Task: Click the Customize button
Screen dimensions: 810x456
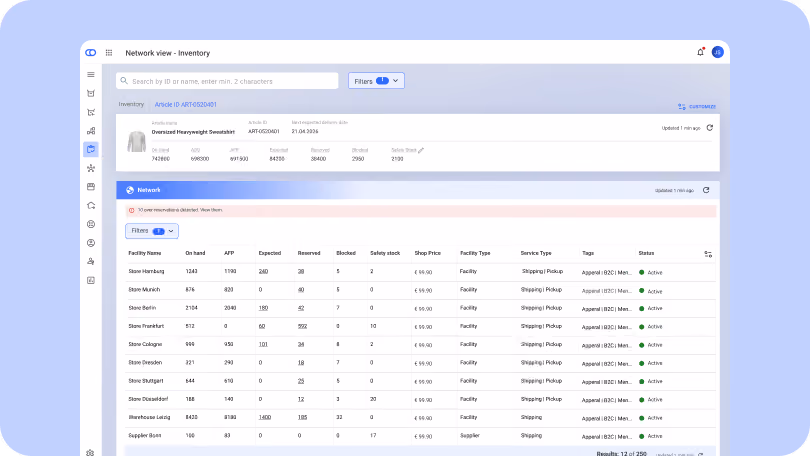Action: 697,106
